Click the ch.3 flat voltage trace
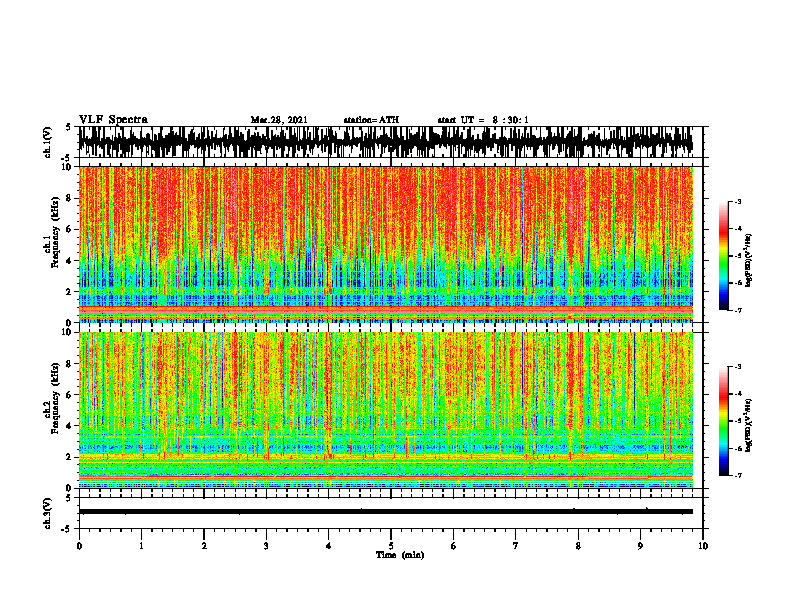Image resolution: width=792 pixels, height=612 pixels. (x=385, y=512)
